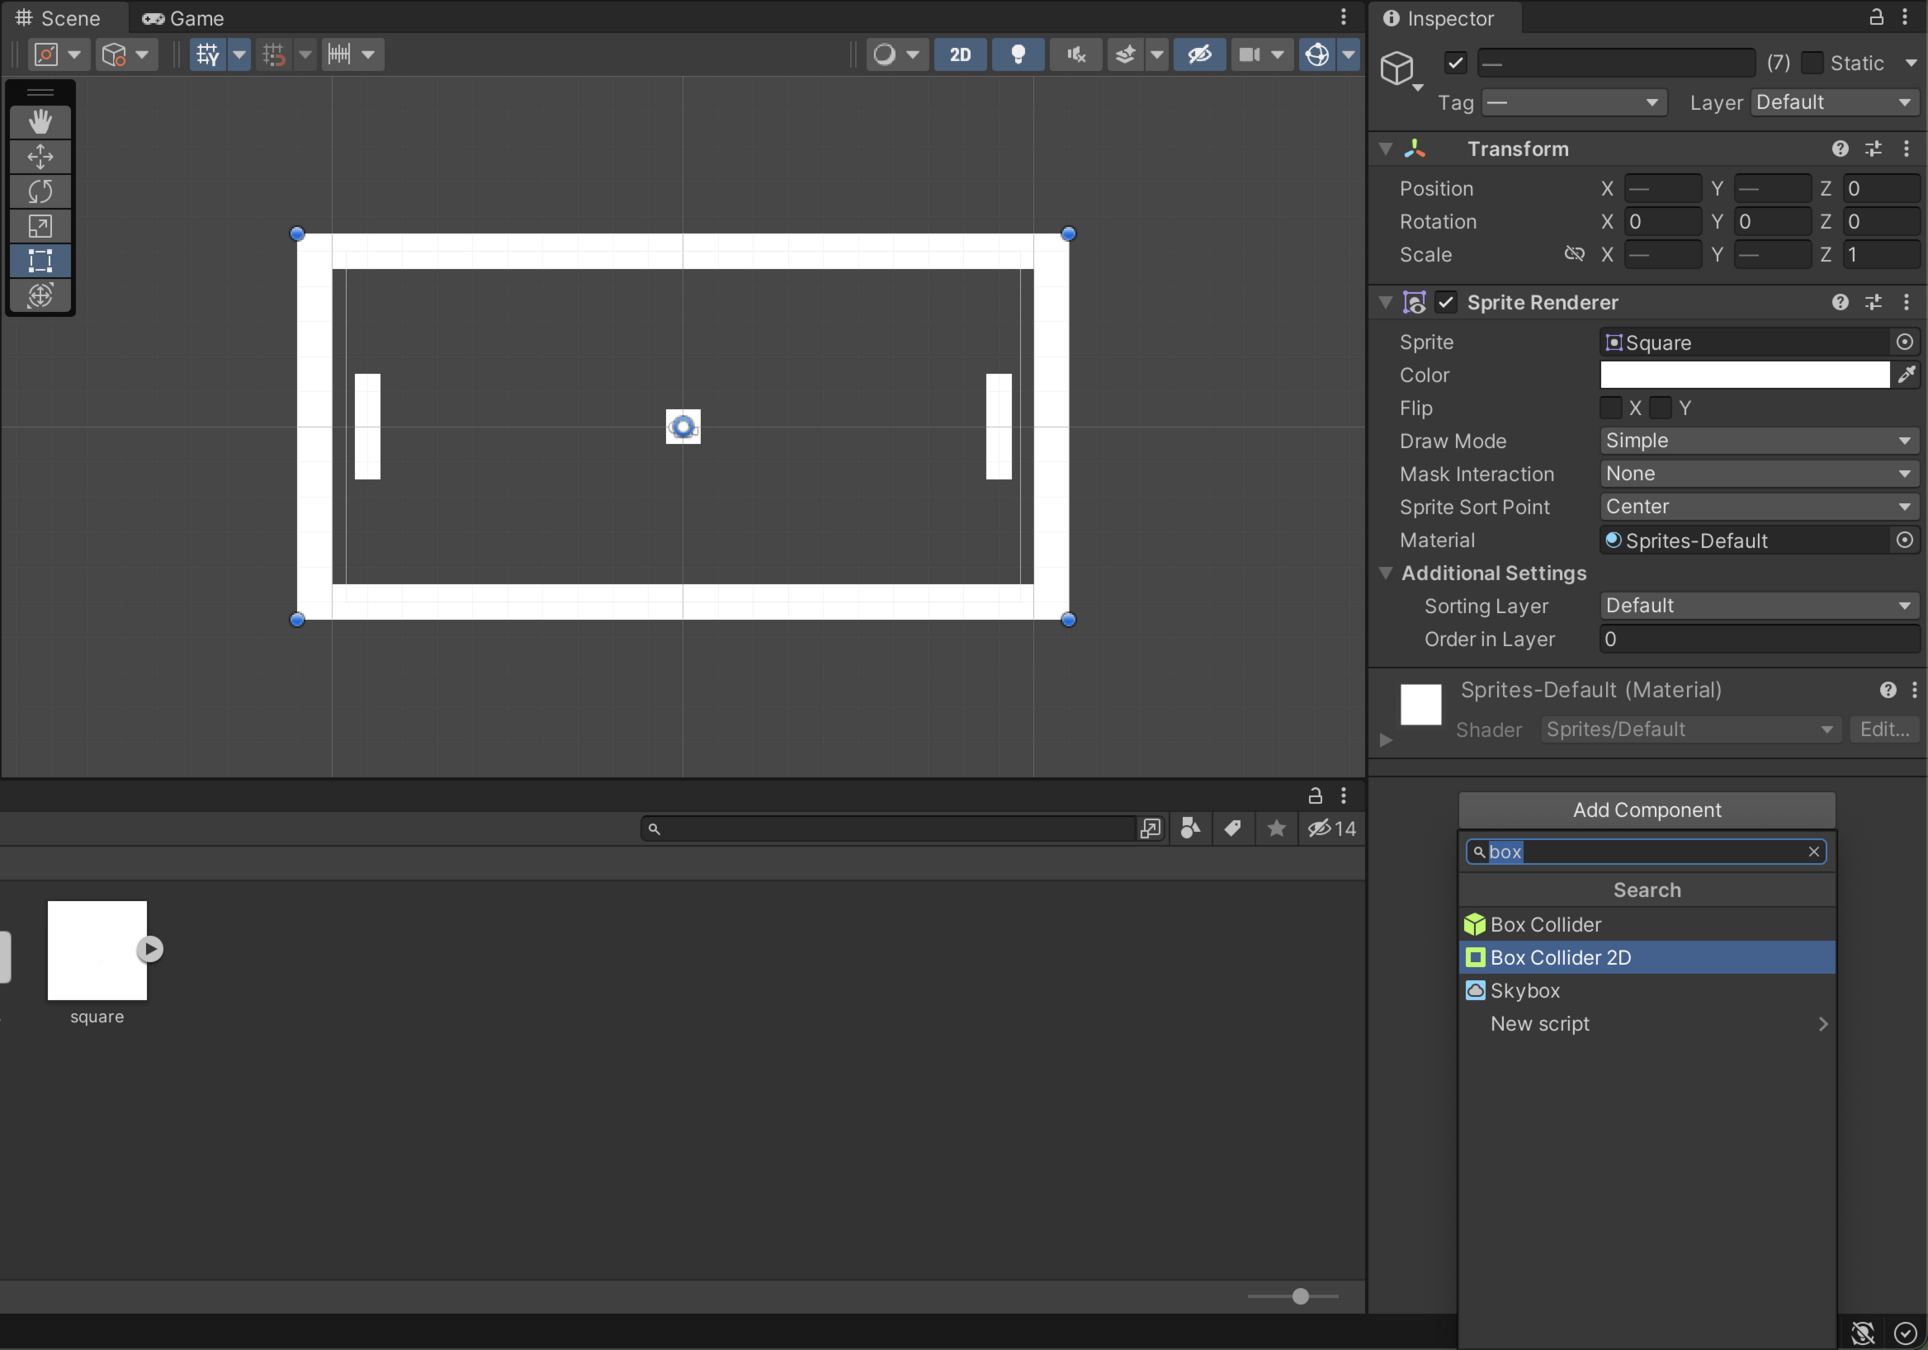Toggle 2D view mode
This screenshot has width=1928, height=1350.
point(960,54)
